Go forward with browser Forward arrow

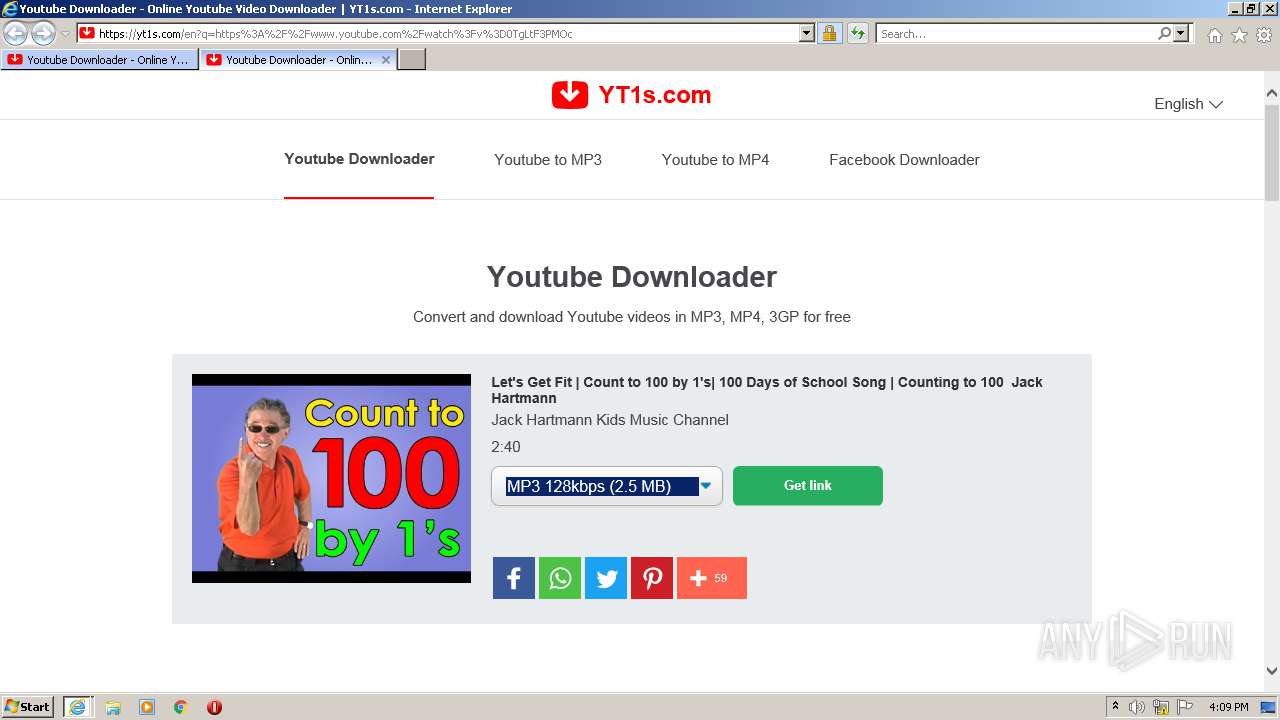[43, 33]
